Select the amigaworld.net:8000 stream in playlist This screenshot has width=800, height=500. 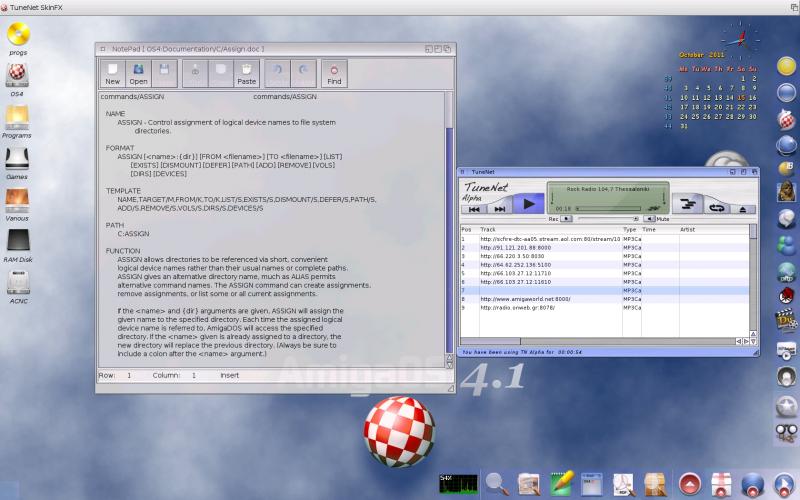[x=525, y=299]
